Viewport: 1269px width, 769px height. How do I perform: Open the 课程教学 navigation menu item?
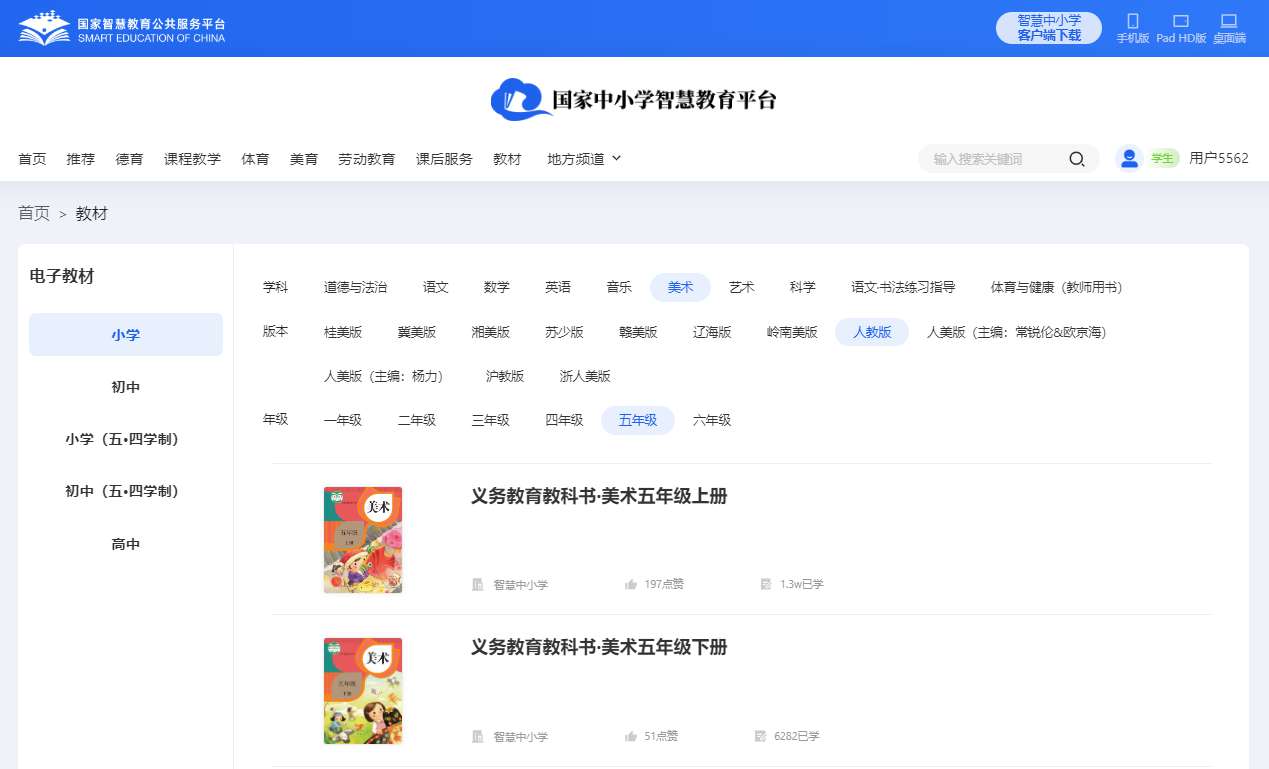point(192,159)
